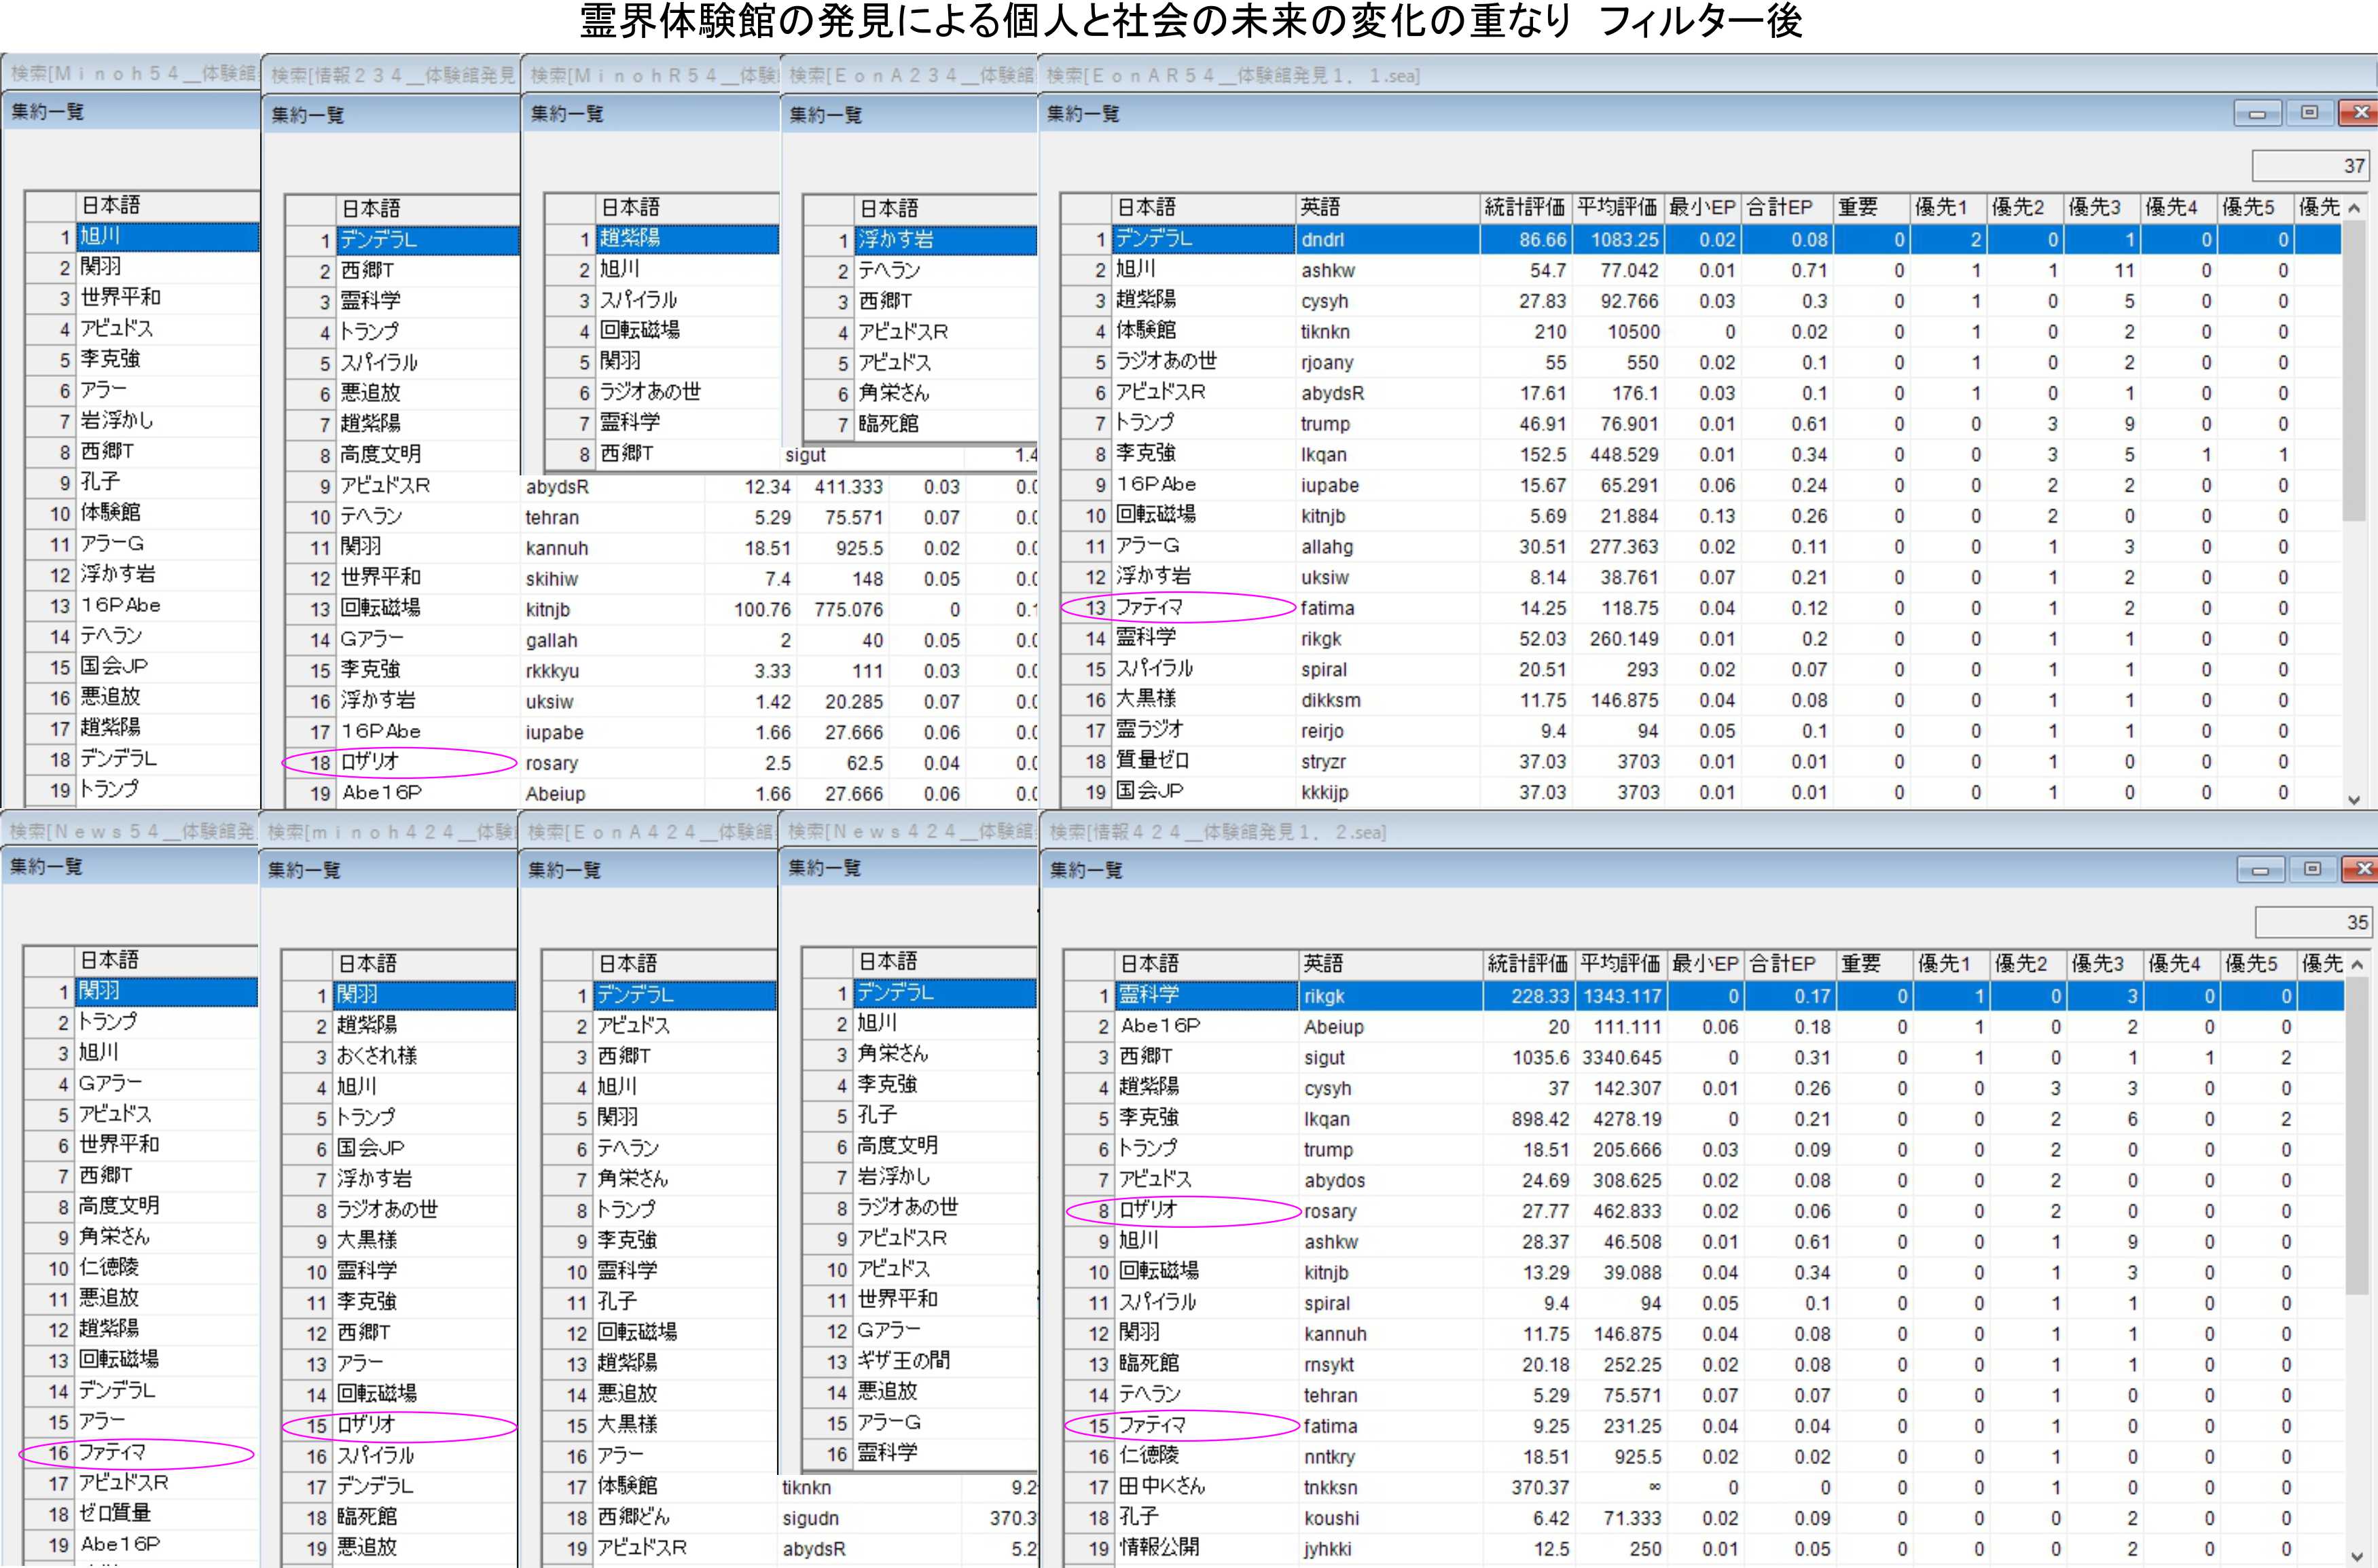2378x1568 pixels.
Task: Select the 'nntkry' cell
Action: 1390,1457
